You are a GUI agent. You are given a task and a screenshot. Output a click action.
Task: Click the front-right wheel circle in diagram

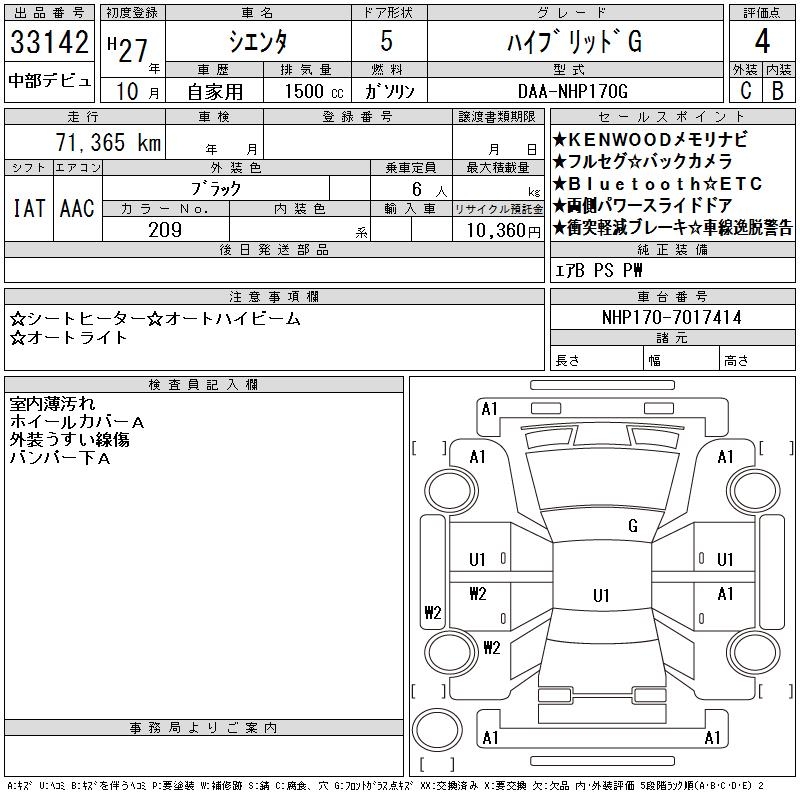point(753,491)
